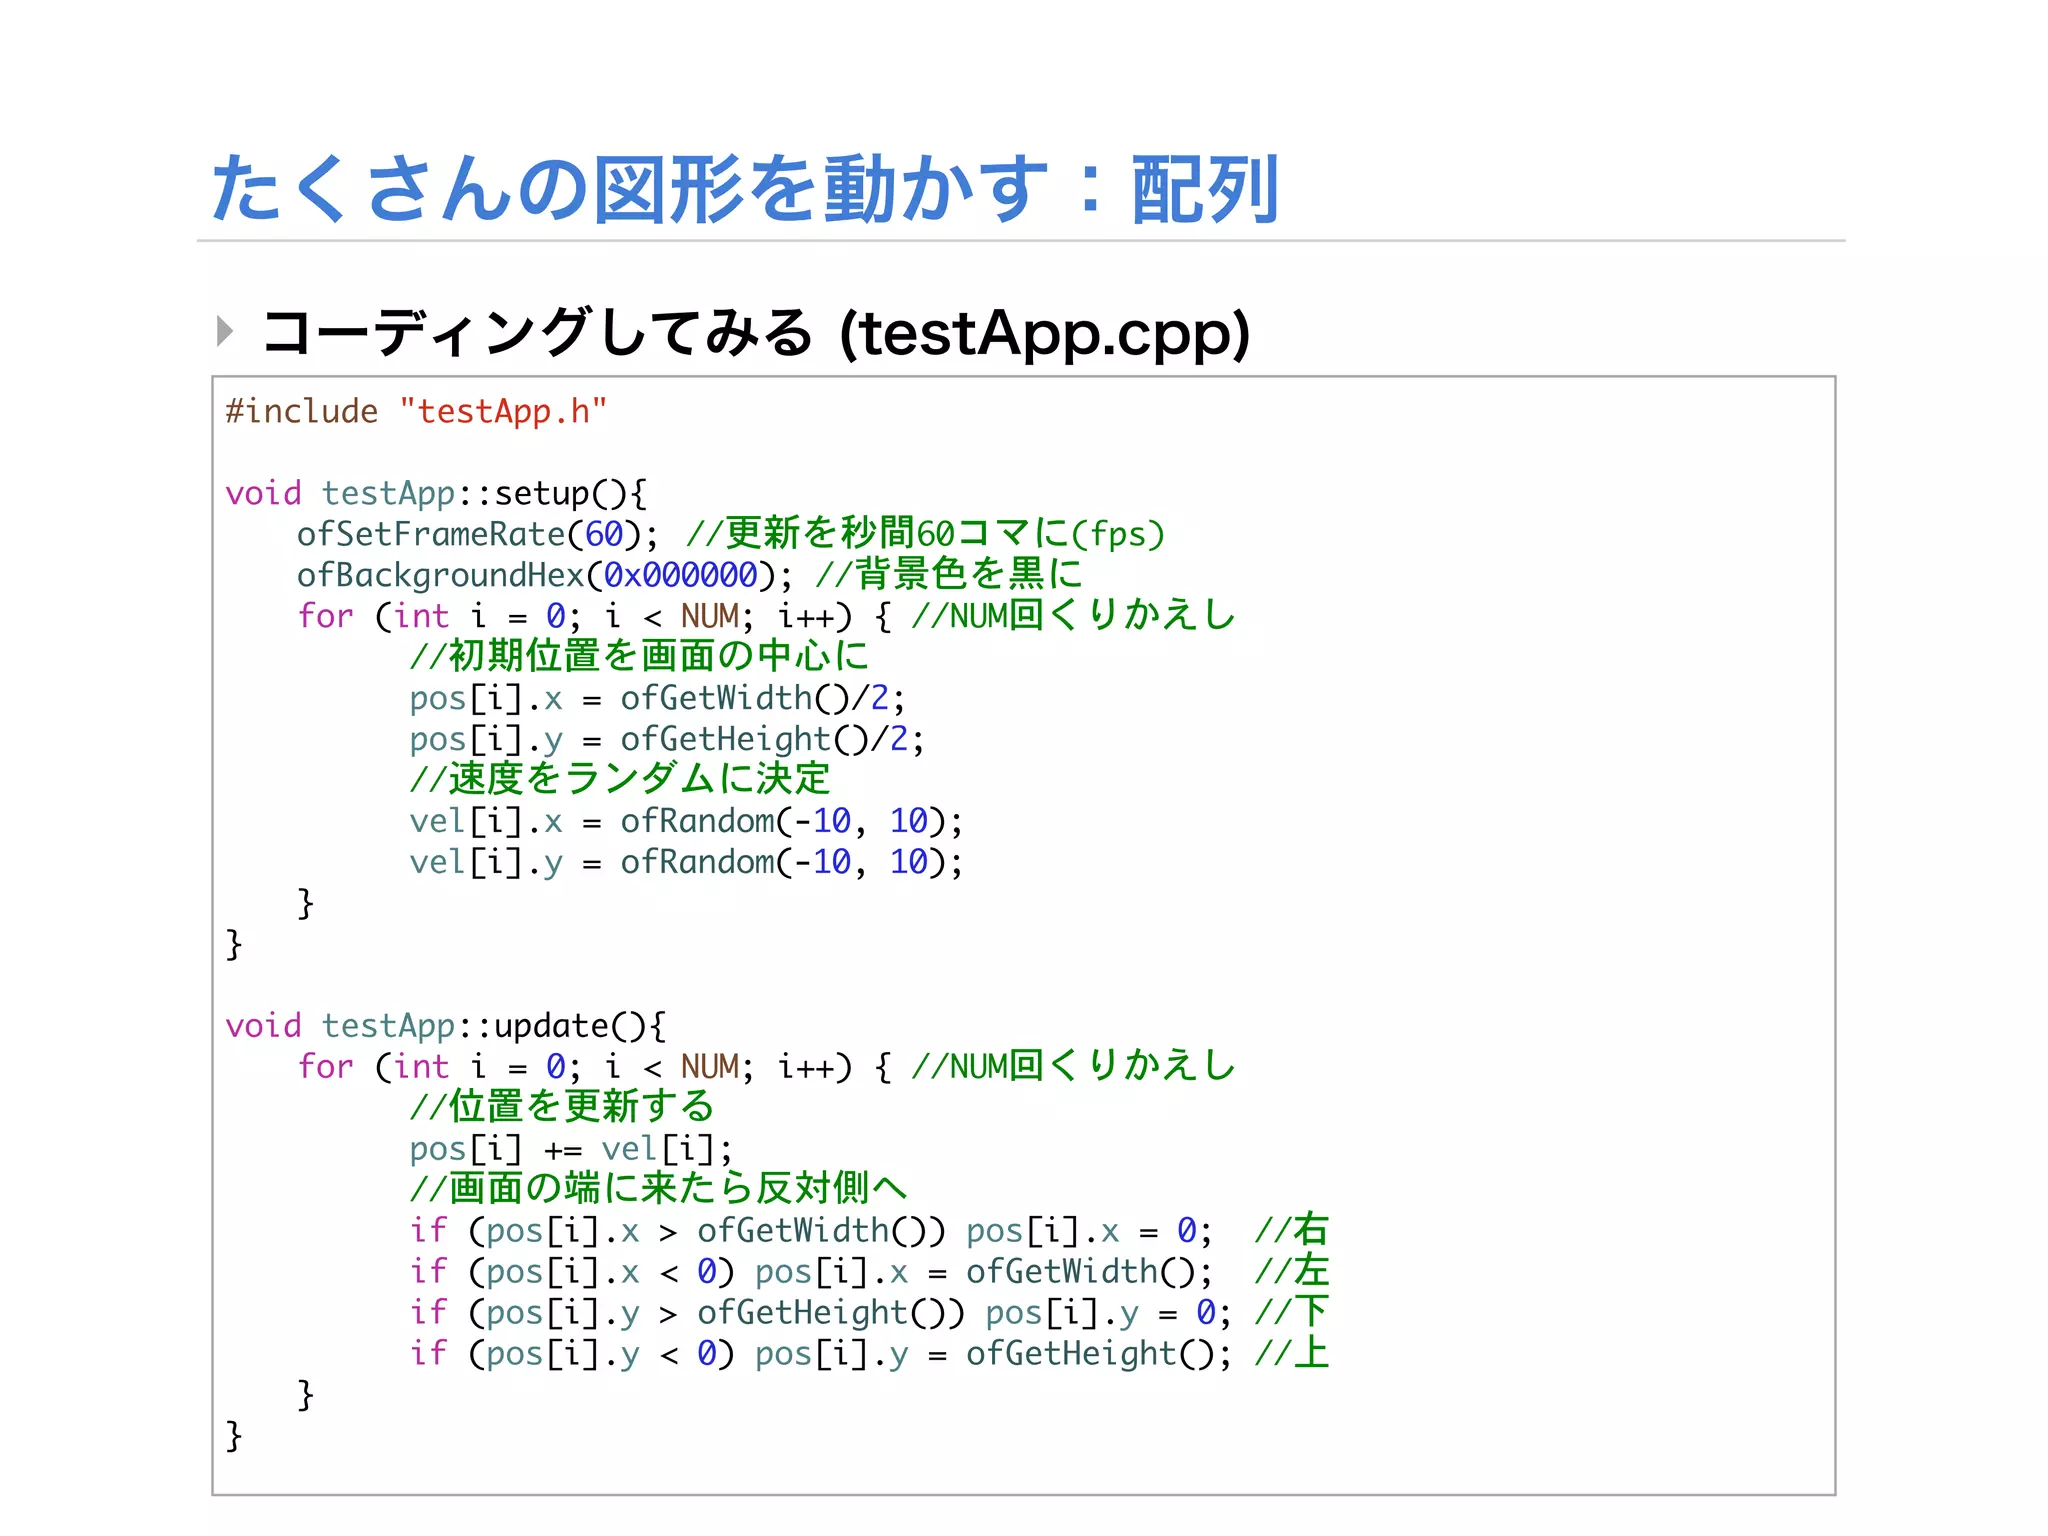
Task: Click the comment //更新を秒間60コマに(fps)
Action: pos(926,534)
